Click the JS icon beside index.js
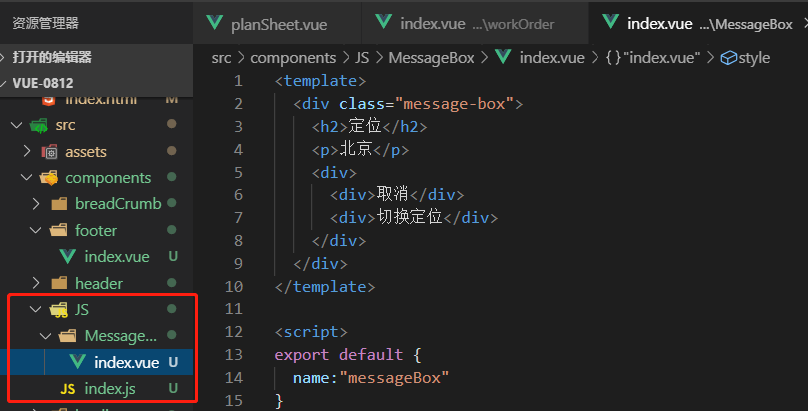The height and width of the screenshot is (411, 808). click(68, 389)
